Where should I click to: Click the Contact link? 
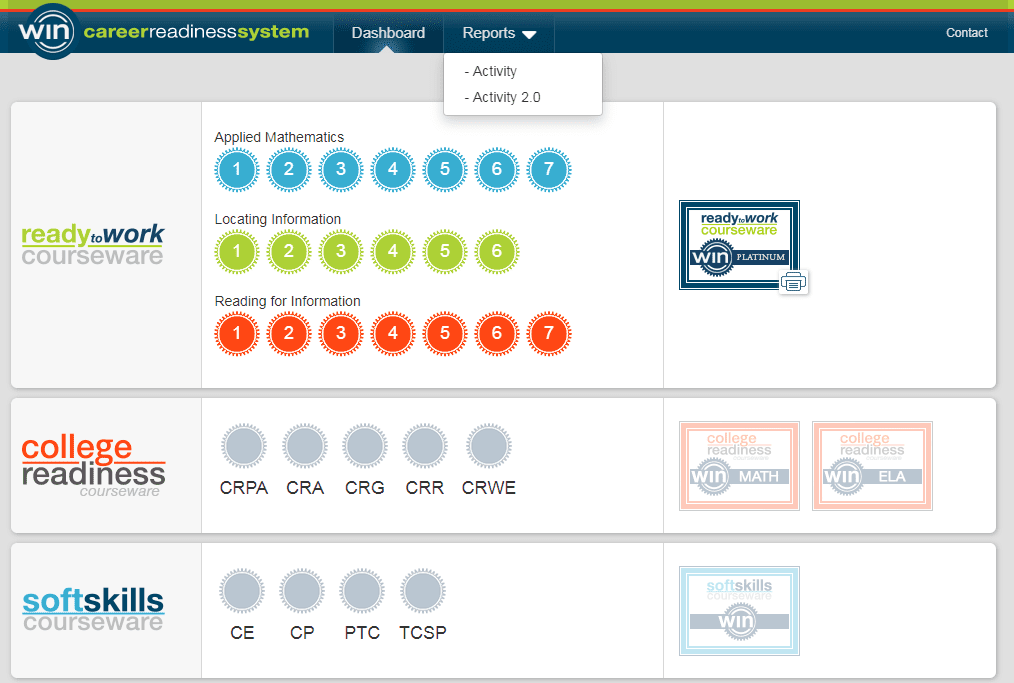[966, 33]
